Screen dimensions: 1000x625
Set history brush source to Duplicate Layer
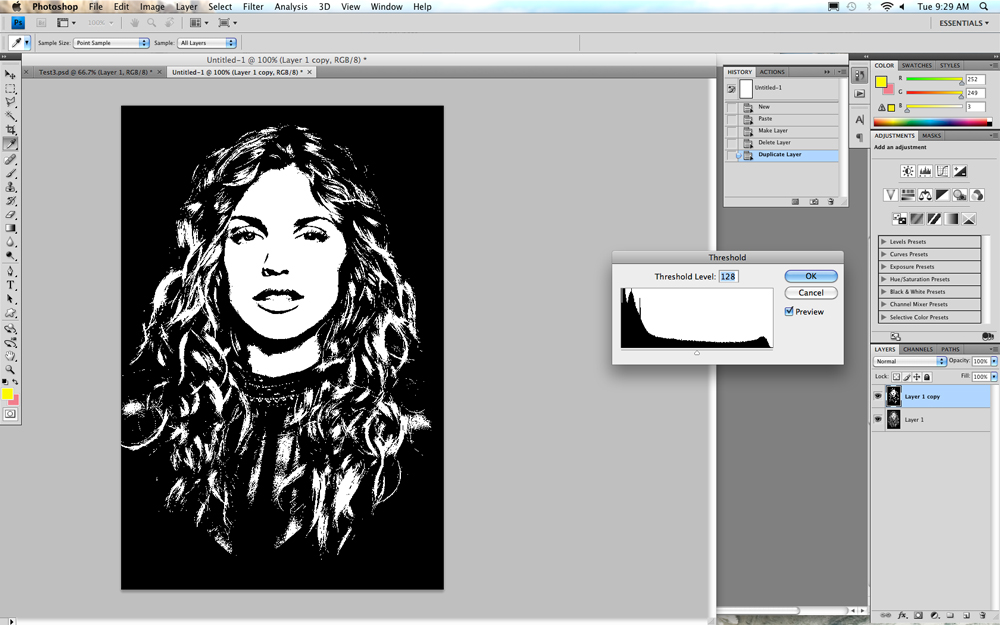tap(732, 155)
